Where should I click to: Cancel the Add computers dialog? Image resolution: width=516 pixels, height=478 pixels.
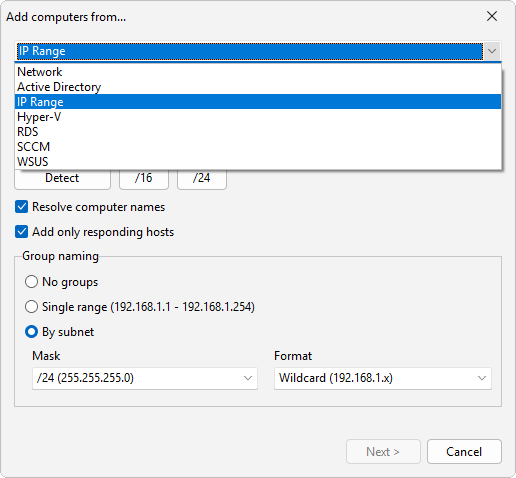tap(464, 452)
